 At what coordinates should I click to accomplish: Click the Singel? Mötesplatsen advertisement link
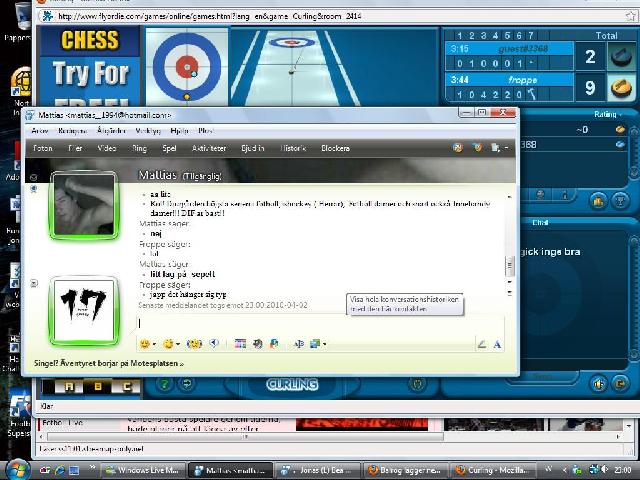[109, 363]
